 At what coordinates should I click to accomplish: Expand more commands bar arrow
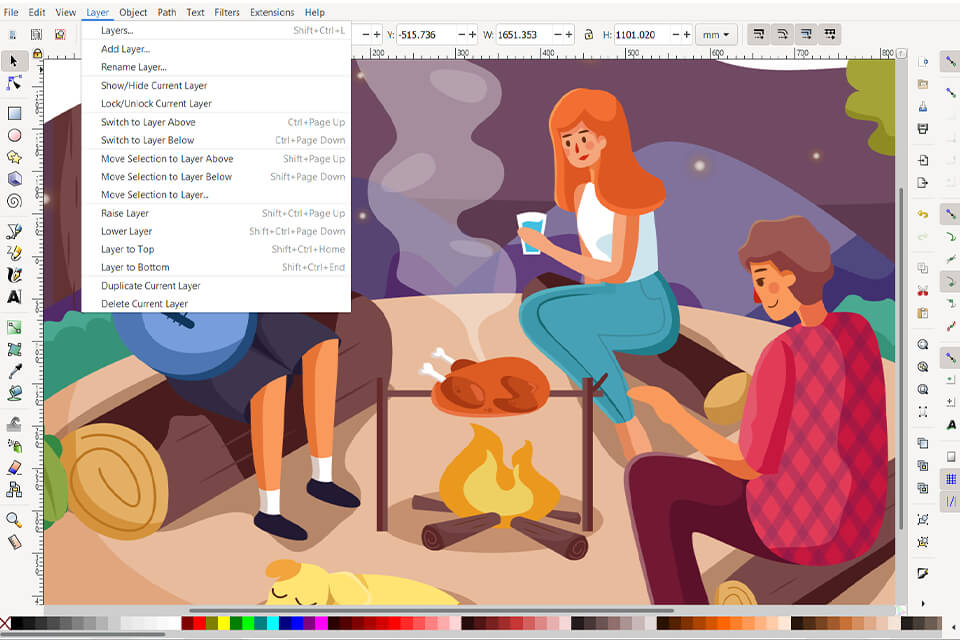(923, 603)
